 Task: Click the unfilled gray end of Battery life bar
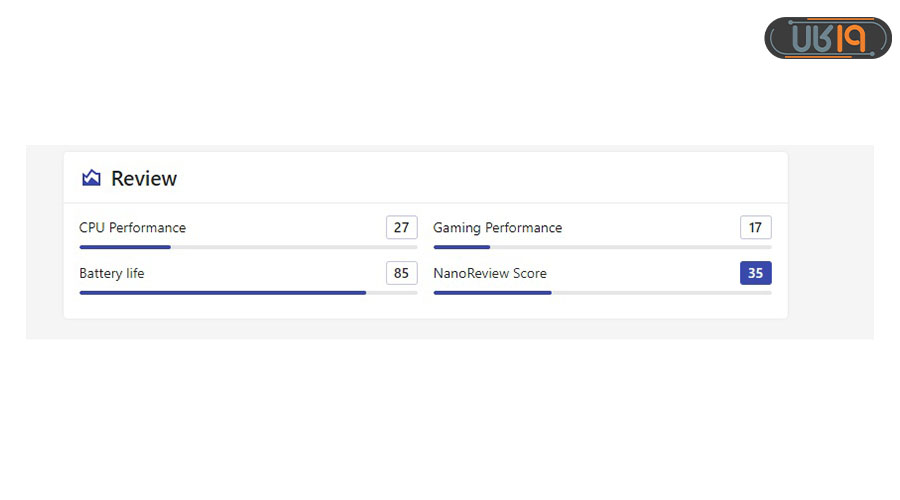coord(392,293)
